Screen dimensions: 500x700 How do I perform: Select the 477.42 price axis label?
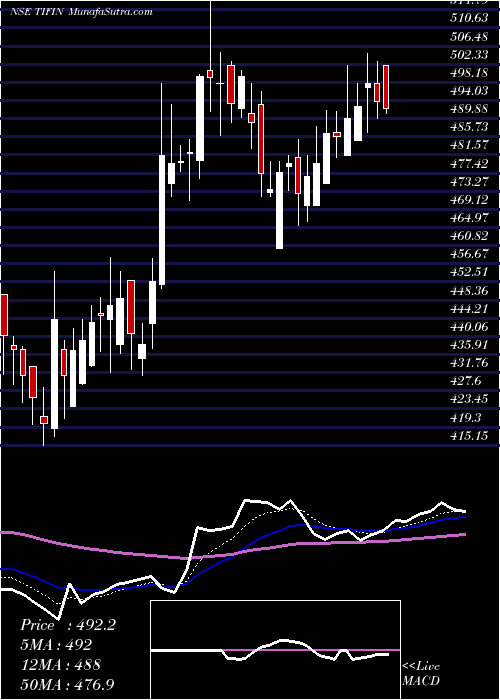(469, 163)
